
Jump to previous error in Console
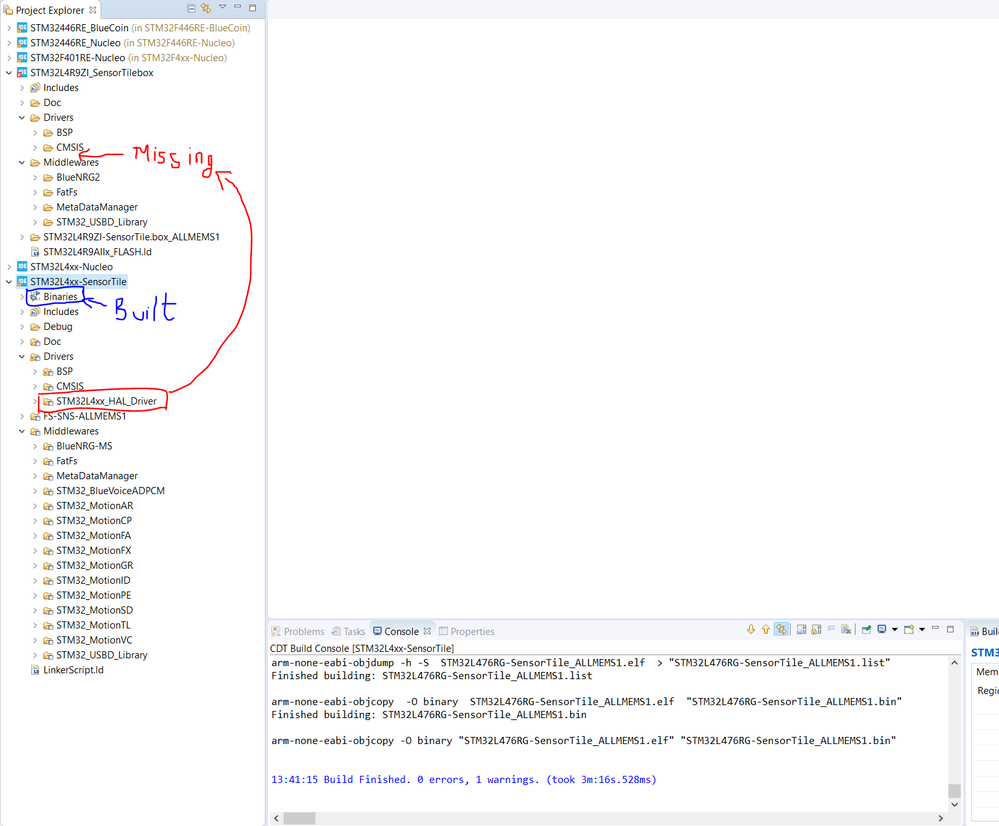pyautogui.click(x=766, y=630)
